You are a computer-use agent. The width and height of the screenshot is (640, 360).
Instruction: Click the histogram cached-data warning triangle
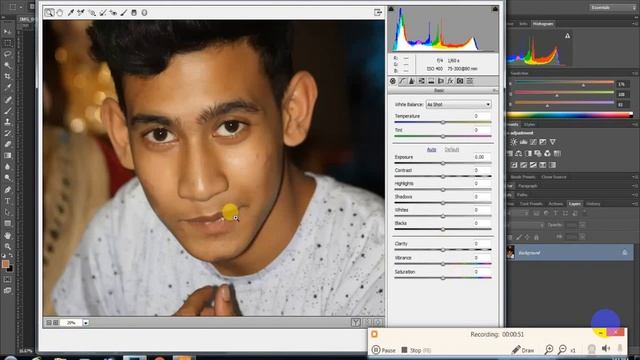coord(567,36)
